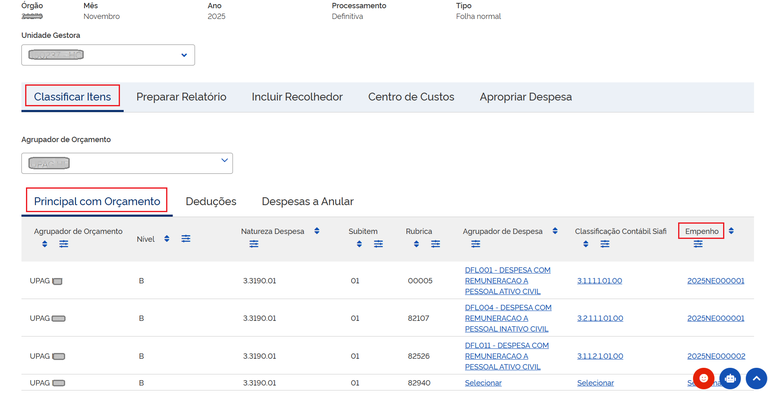Click classification link 3.1.1.2.1.01.00

point(600,356)
